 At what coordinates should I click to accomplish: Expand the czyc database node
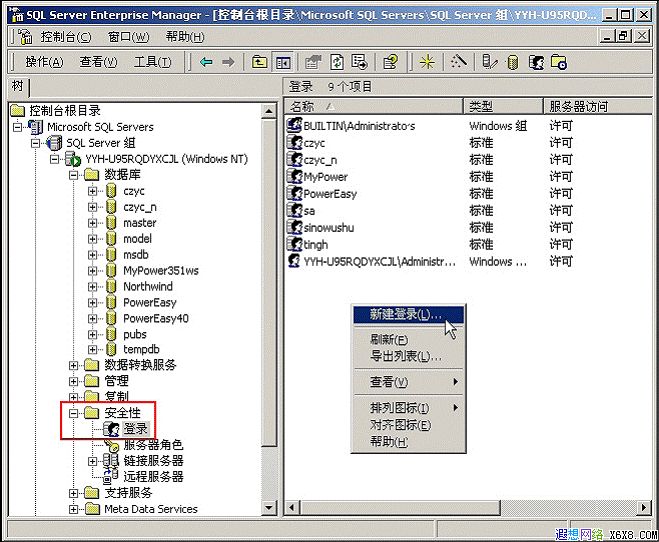pyautogui.click(x=92, y=191)
